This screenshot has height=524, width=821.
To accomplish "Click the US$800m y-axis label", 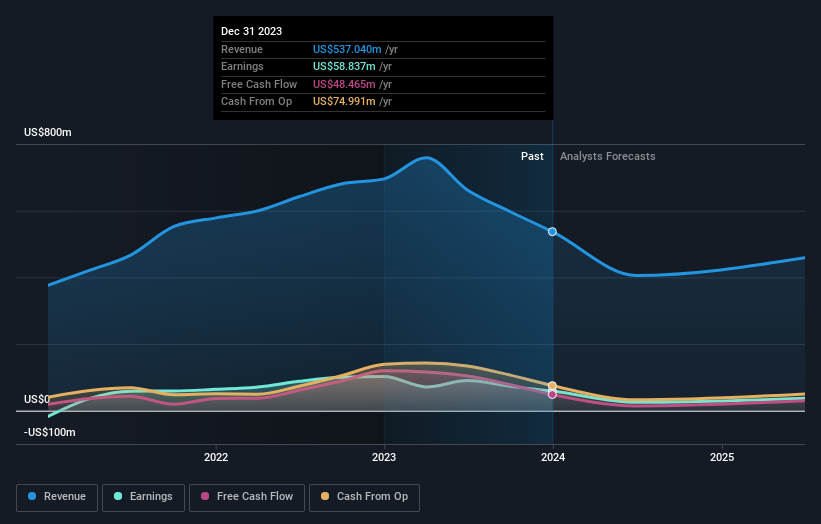I will [x=48, y=132].
